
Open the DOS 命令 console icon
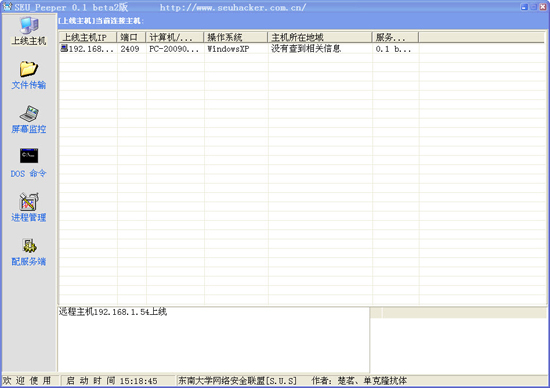coord(29,156)
